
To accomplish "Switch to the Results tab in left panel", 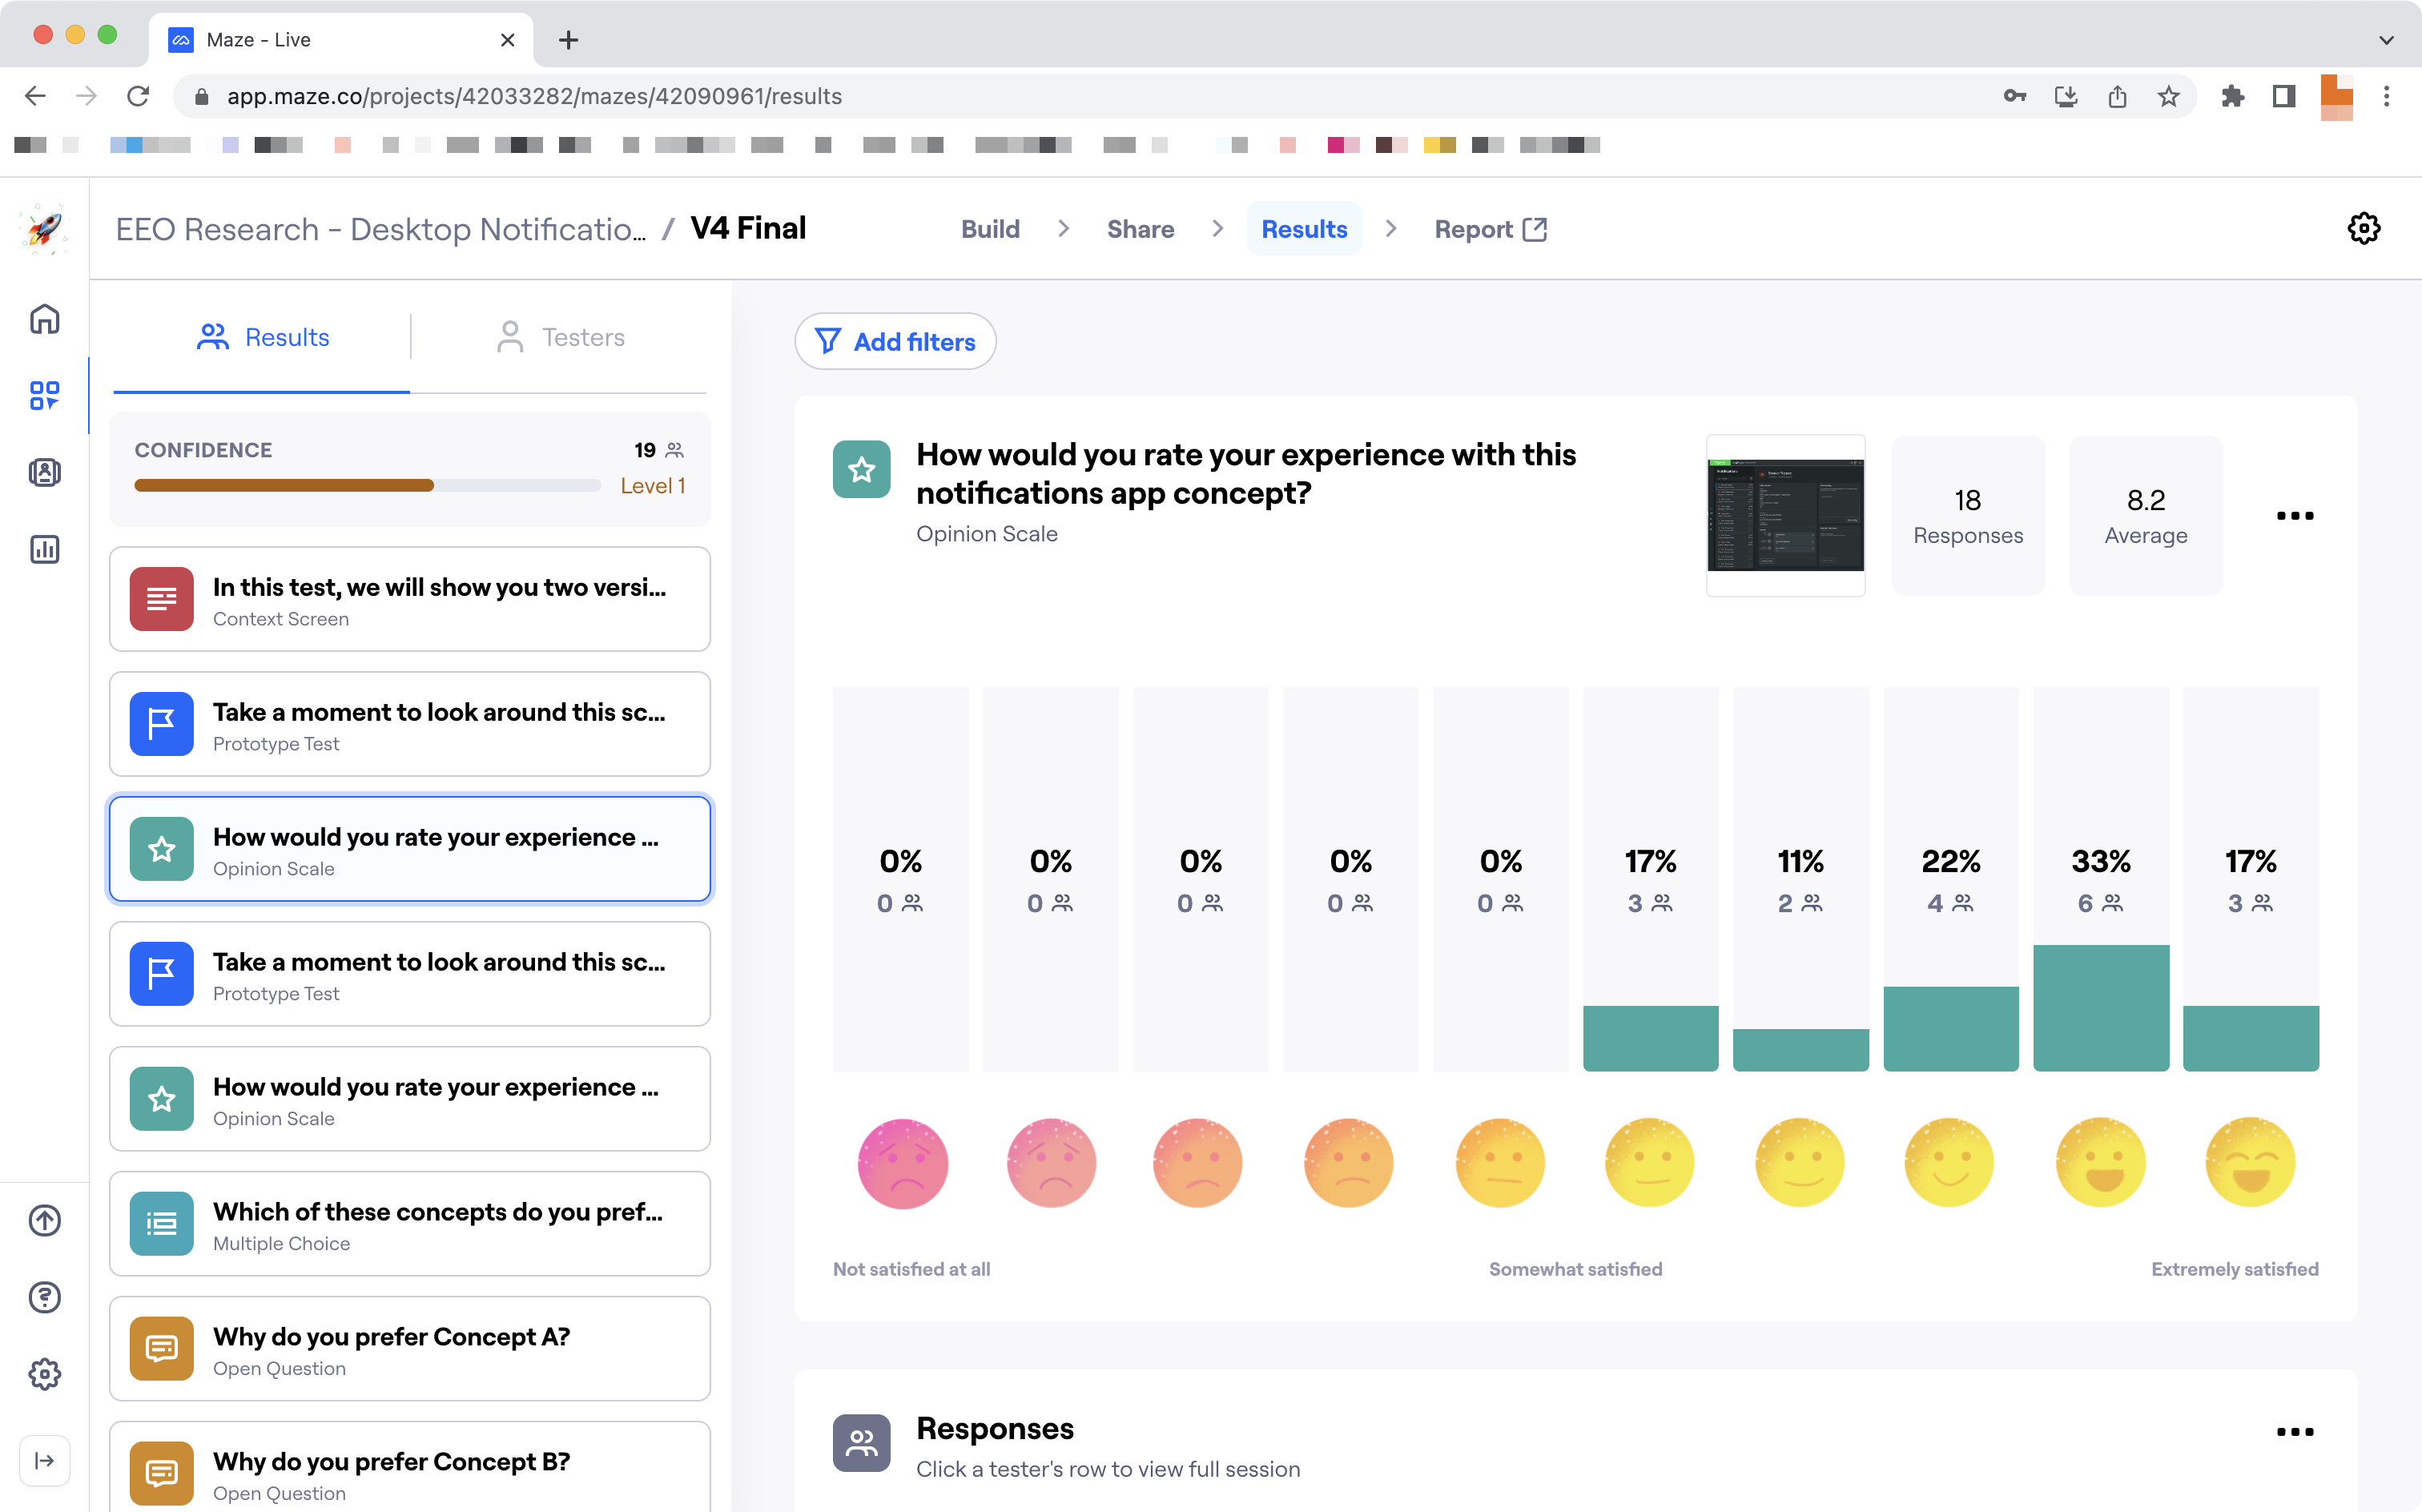I will coord(262,337).
